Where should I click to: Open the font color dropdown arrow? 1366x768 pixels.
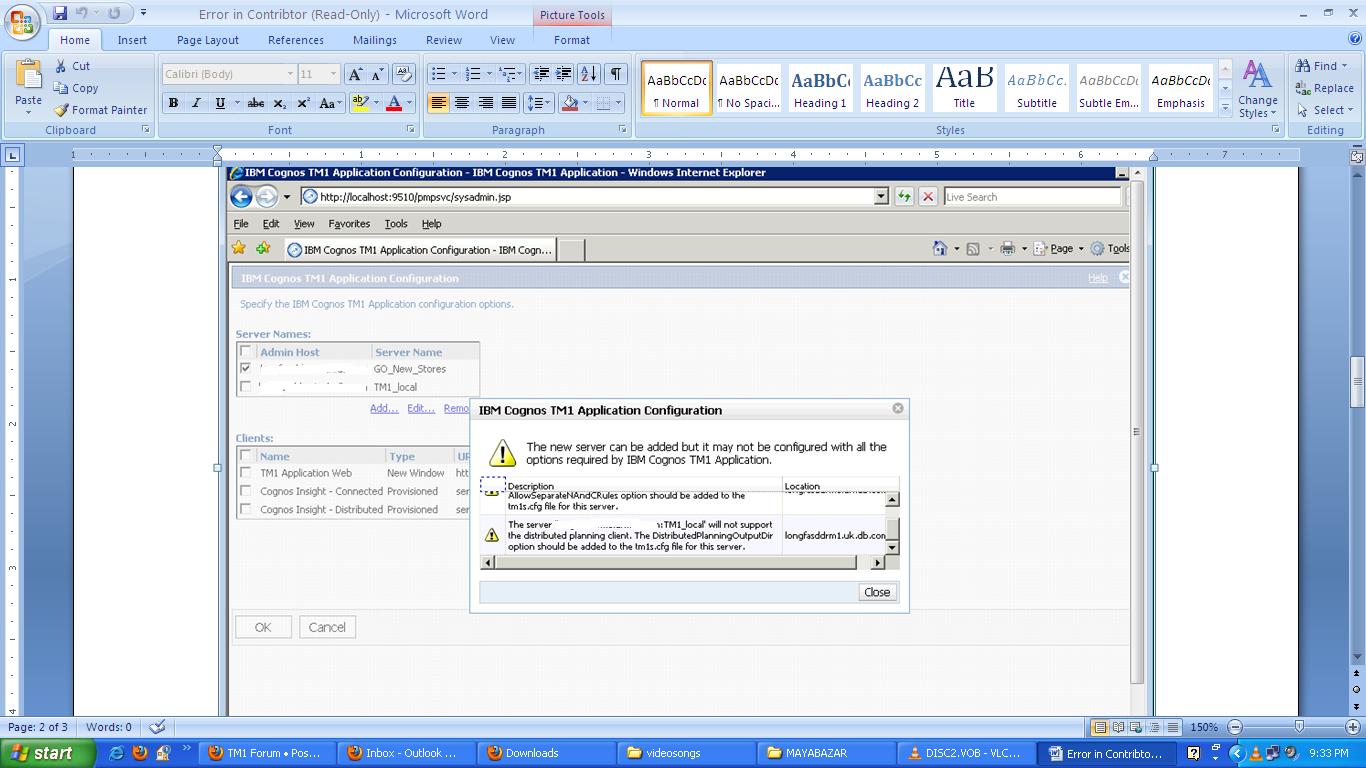point(409,103)
